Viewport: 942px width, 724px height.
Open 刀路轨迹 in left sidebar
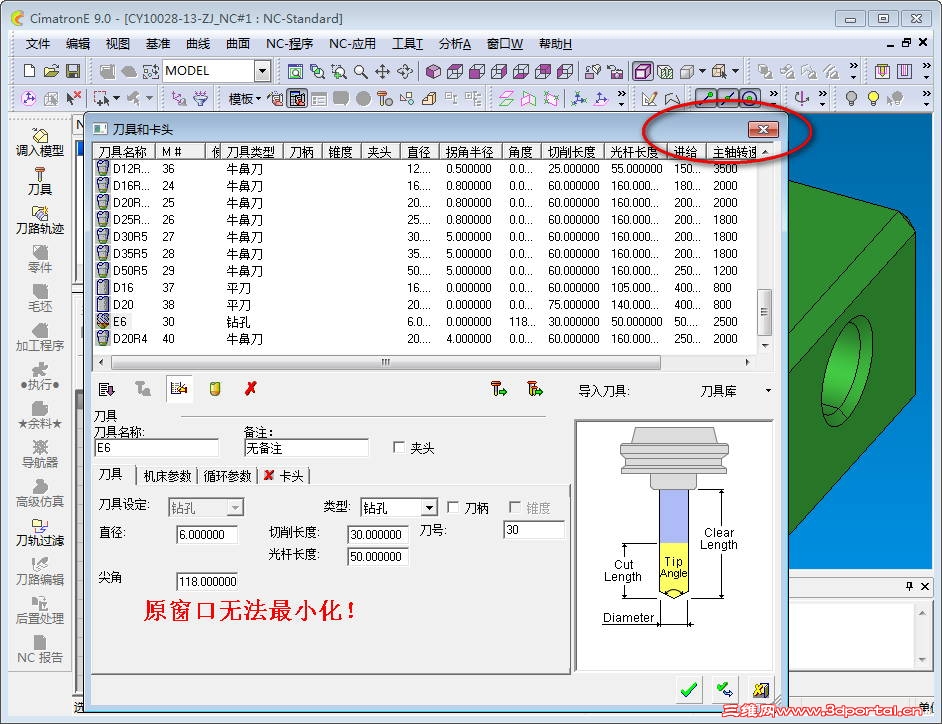pyautogui.click(x=40, y=221)
